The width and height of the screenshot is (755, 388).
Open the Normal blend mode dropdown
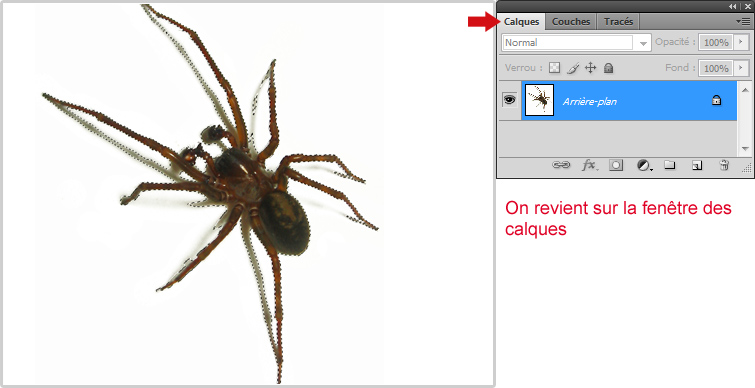576,42
